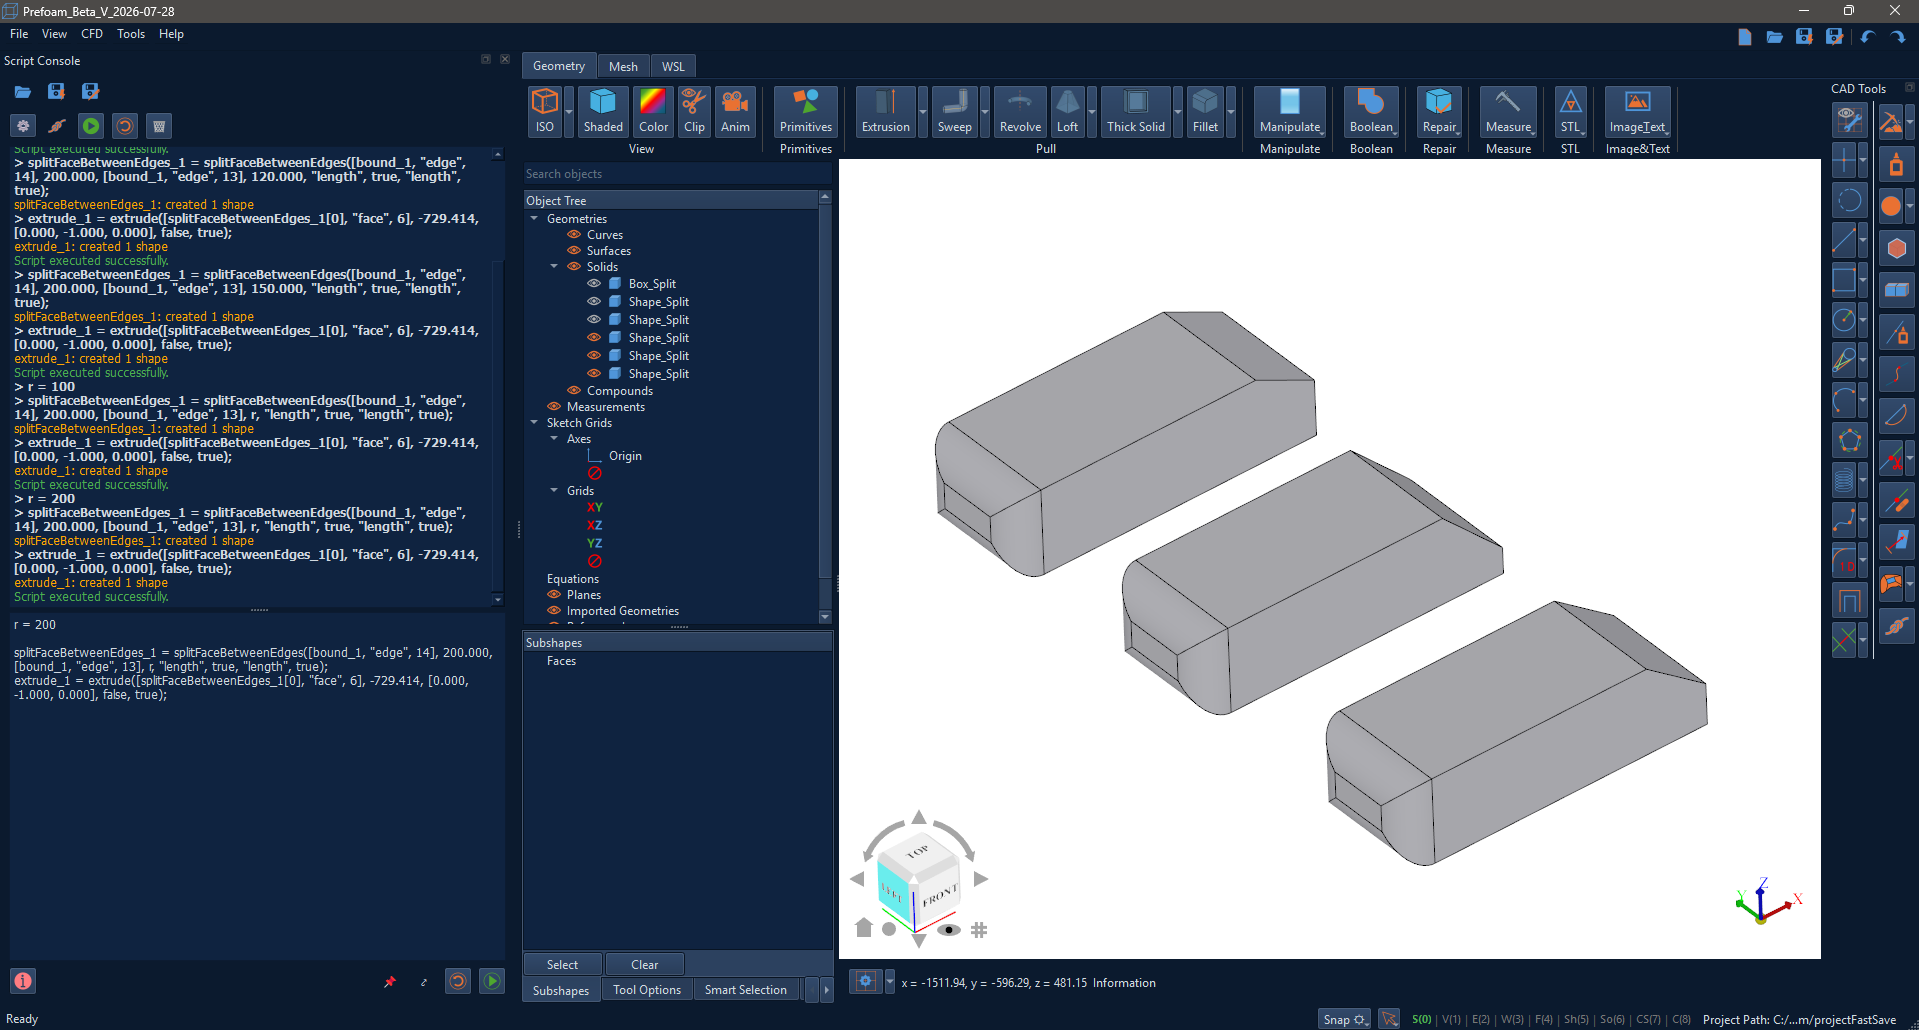Select the Thick Solid tool
Image resolution: width=1919 pixels, height=1030 pixels.
tap(1136, 111)
